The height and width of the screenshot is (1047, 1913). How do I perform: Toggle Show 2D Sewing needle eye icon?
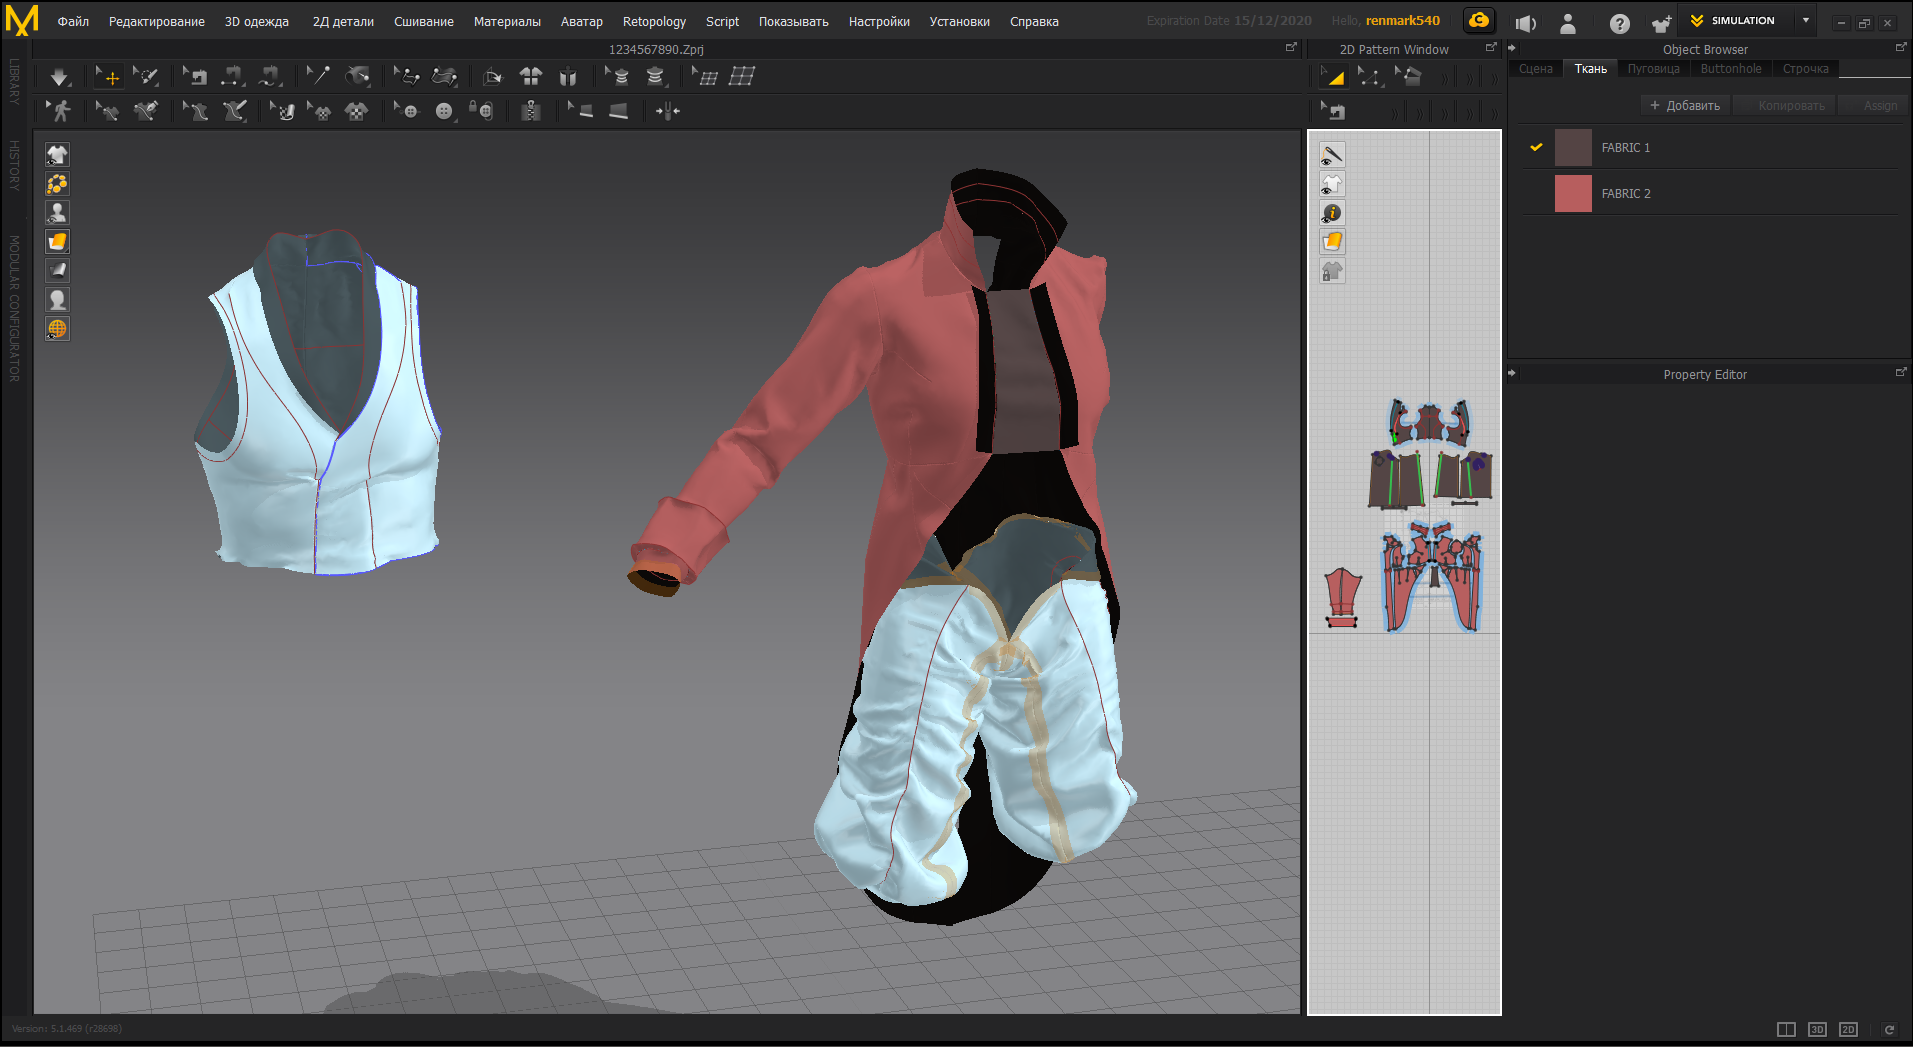pos(1332,154)
